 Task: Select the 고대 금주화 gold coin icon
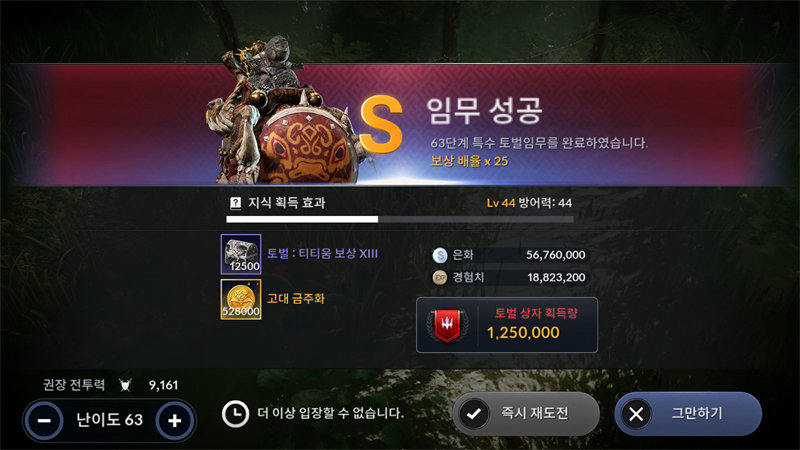point(241,299)
